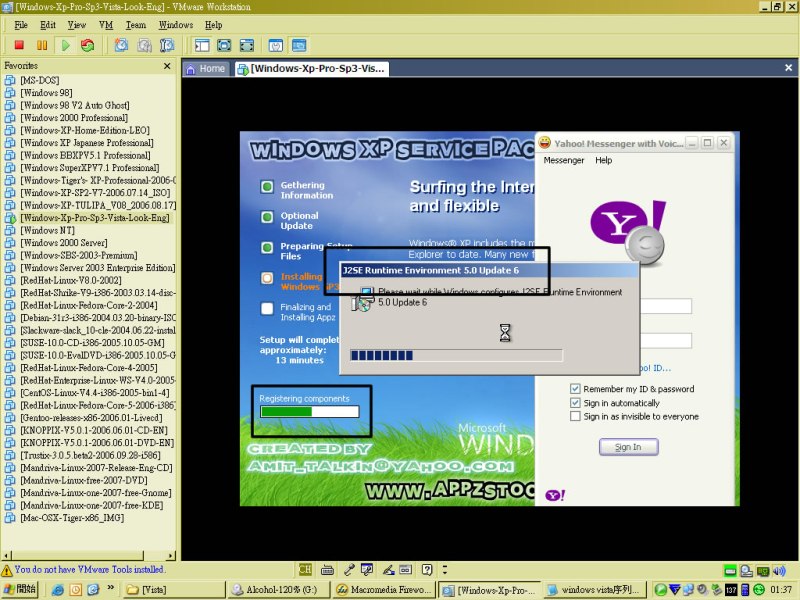Click the Yahoo password input field
Image resolution: width=800 pixels, height=600 pixels.
(x=666, y=341)
